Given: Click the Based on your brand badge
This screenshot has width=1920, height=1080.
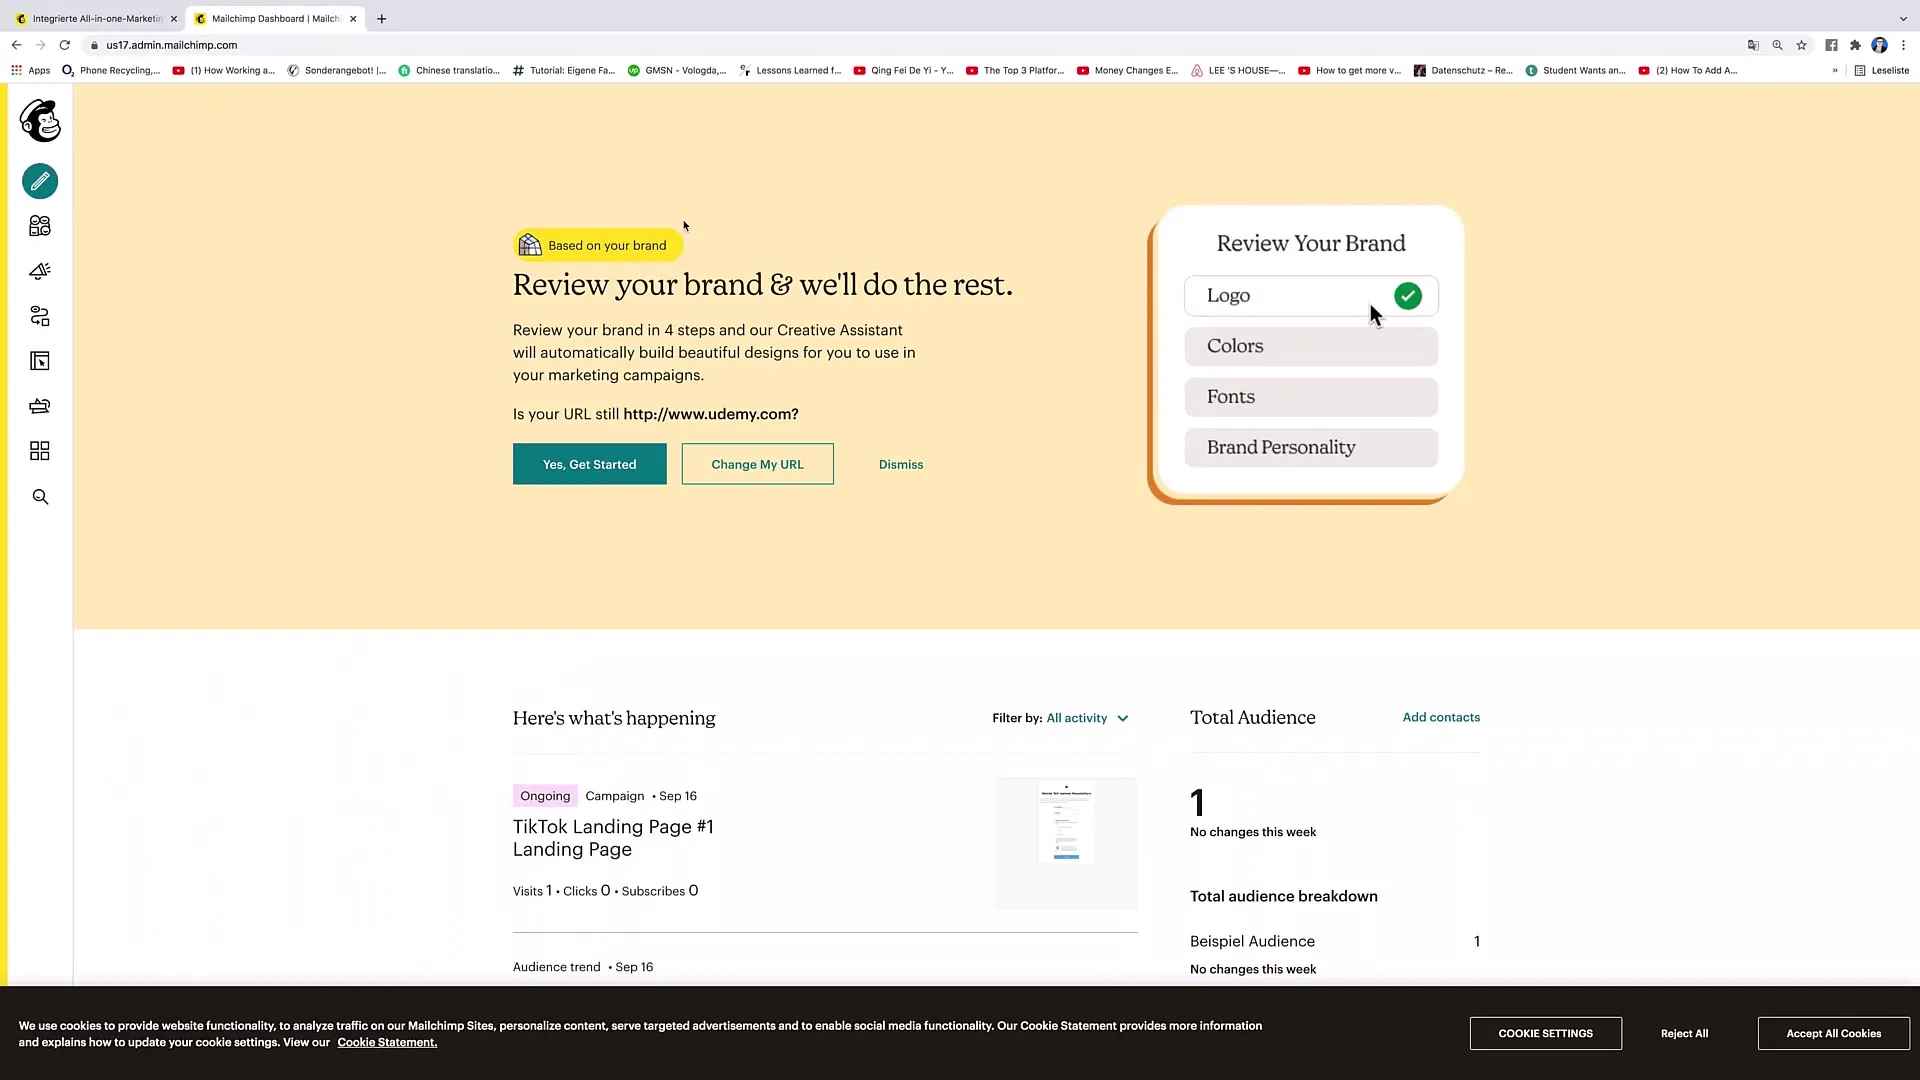Looking at the screenshot, I should pos(598,245).
